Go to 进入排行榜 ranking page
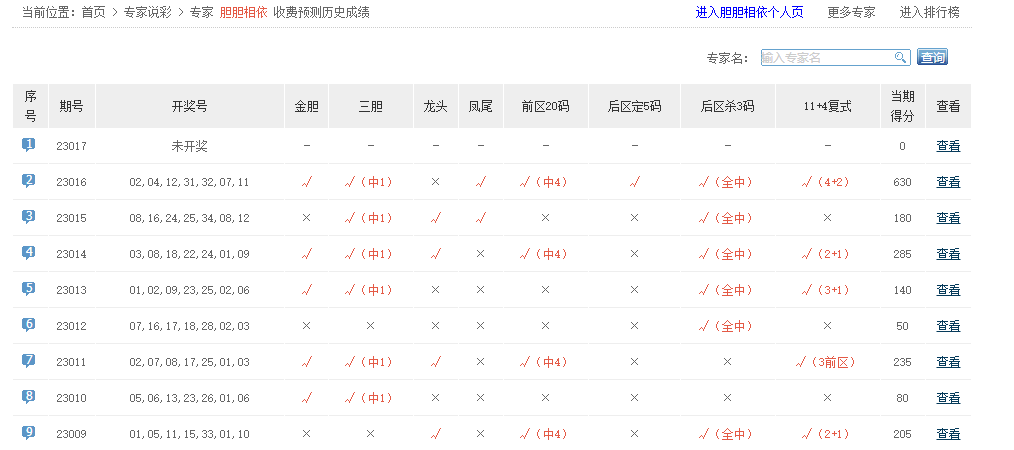The image size is (1014, 450). click(x=929, y=13)
